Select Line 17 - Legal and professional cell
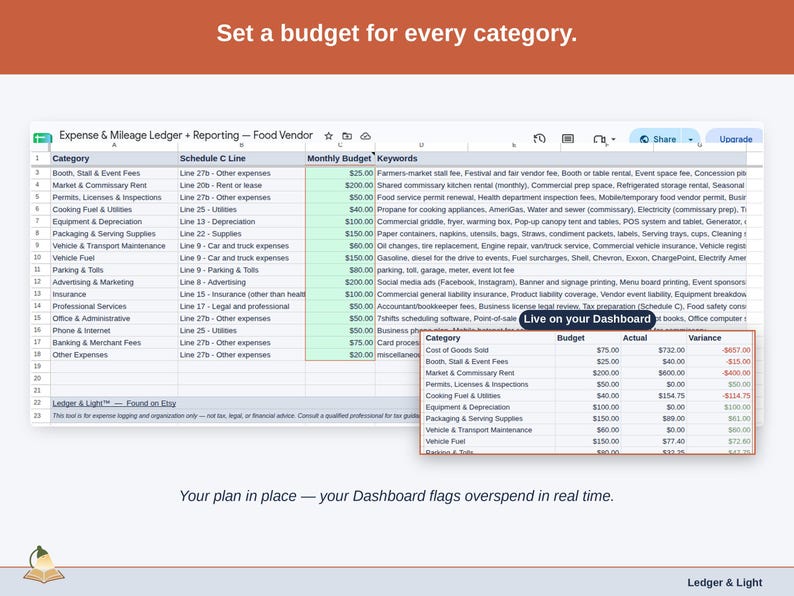This screenshot has width=794, height=596. click(x=242, y=306)
